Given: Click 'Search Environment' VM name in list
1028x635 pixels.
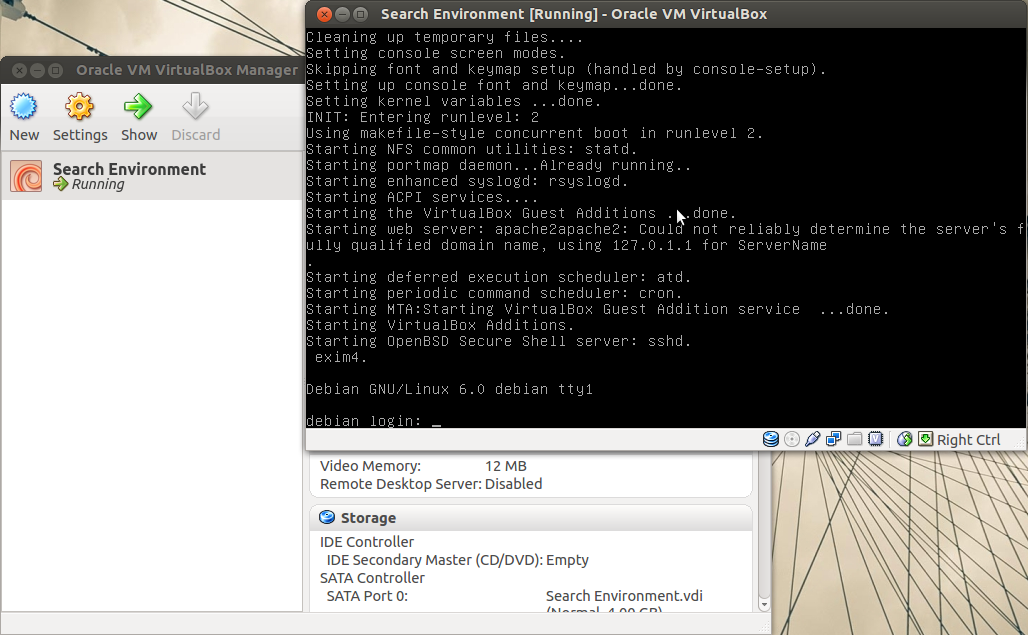Looking at the screenshot, I should (x=129, y=169).
